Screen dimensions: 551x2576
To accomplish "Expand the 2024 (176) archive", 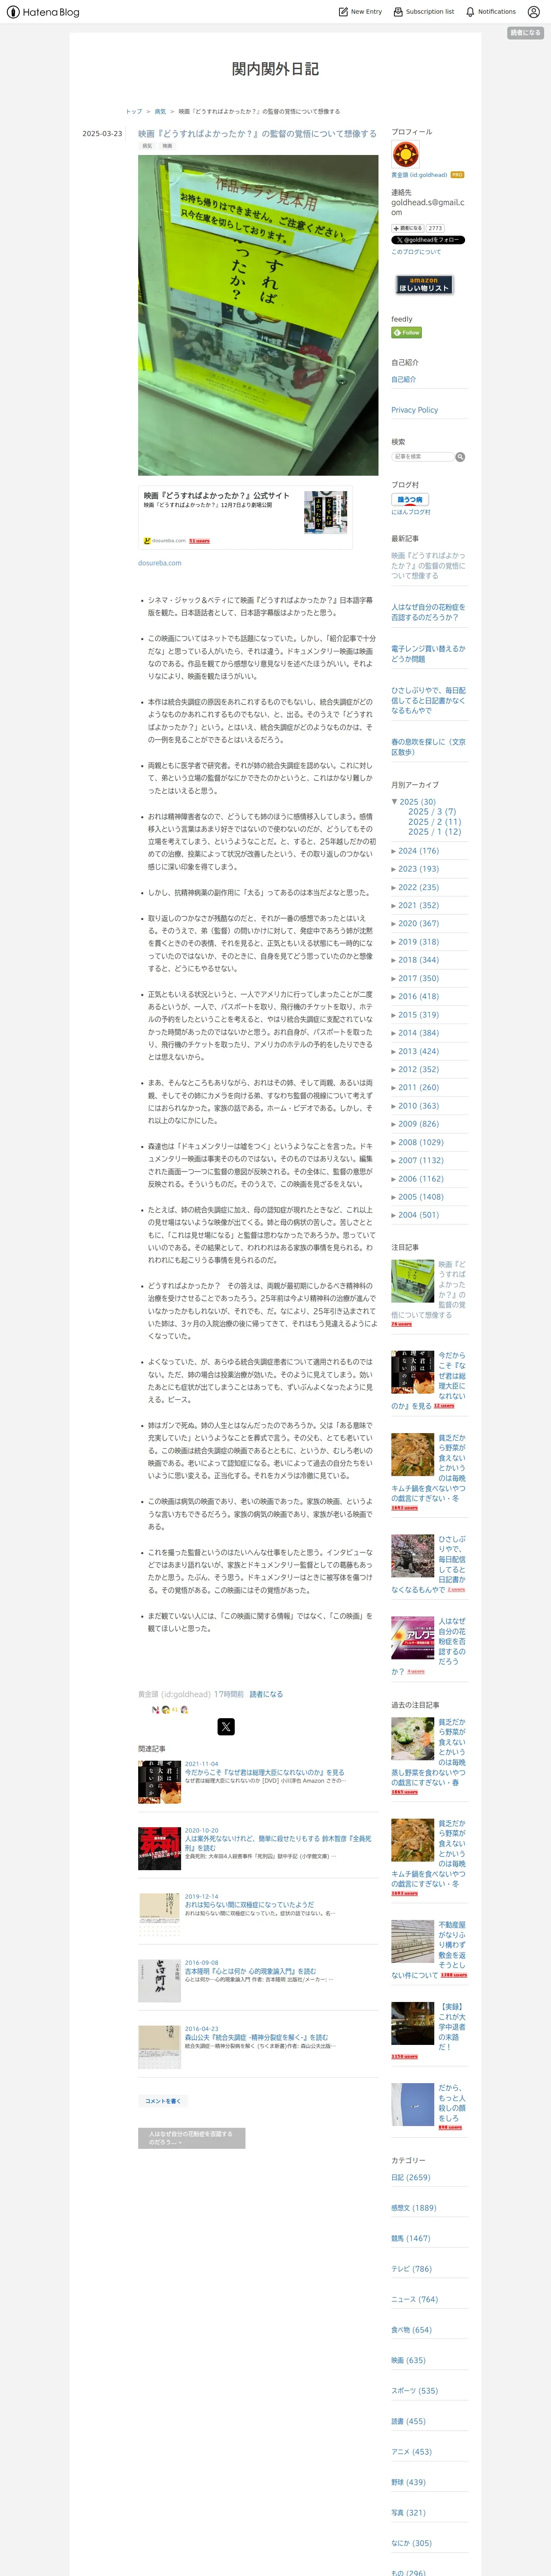I will [x=394, y=851].
